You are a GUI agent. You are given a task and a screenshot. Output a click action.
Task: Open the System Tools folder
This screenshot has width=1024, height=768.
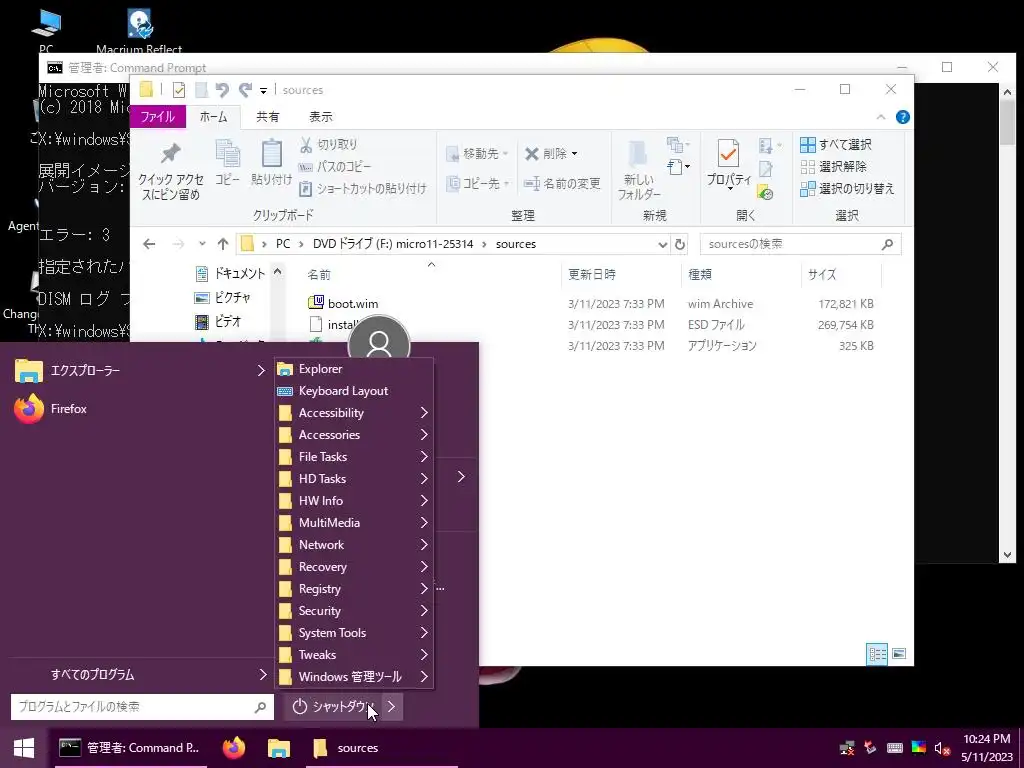point(354,633)
